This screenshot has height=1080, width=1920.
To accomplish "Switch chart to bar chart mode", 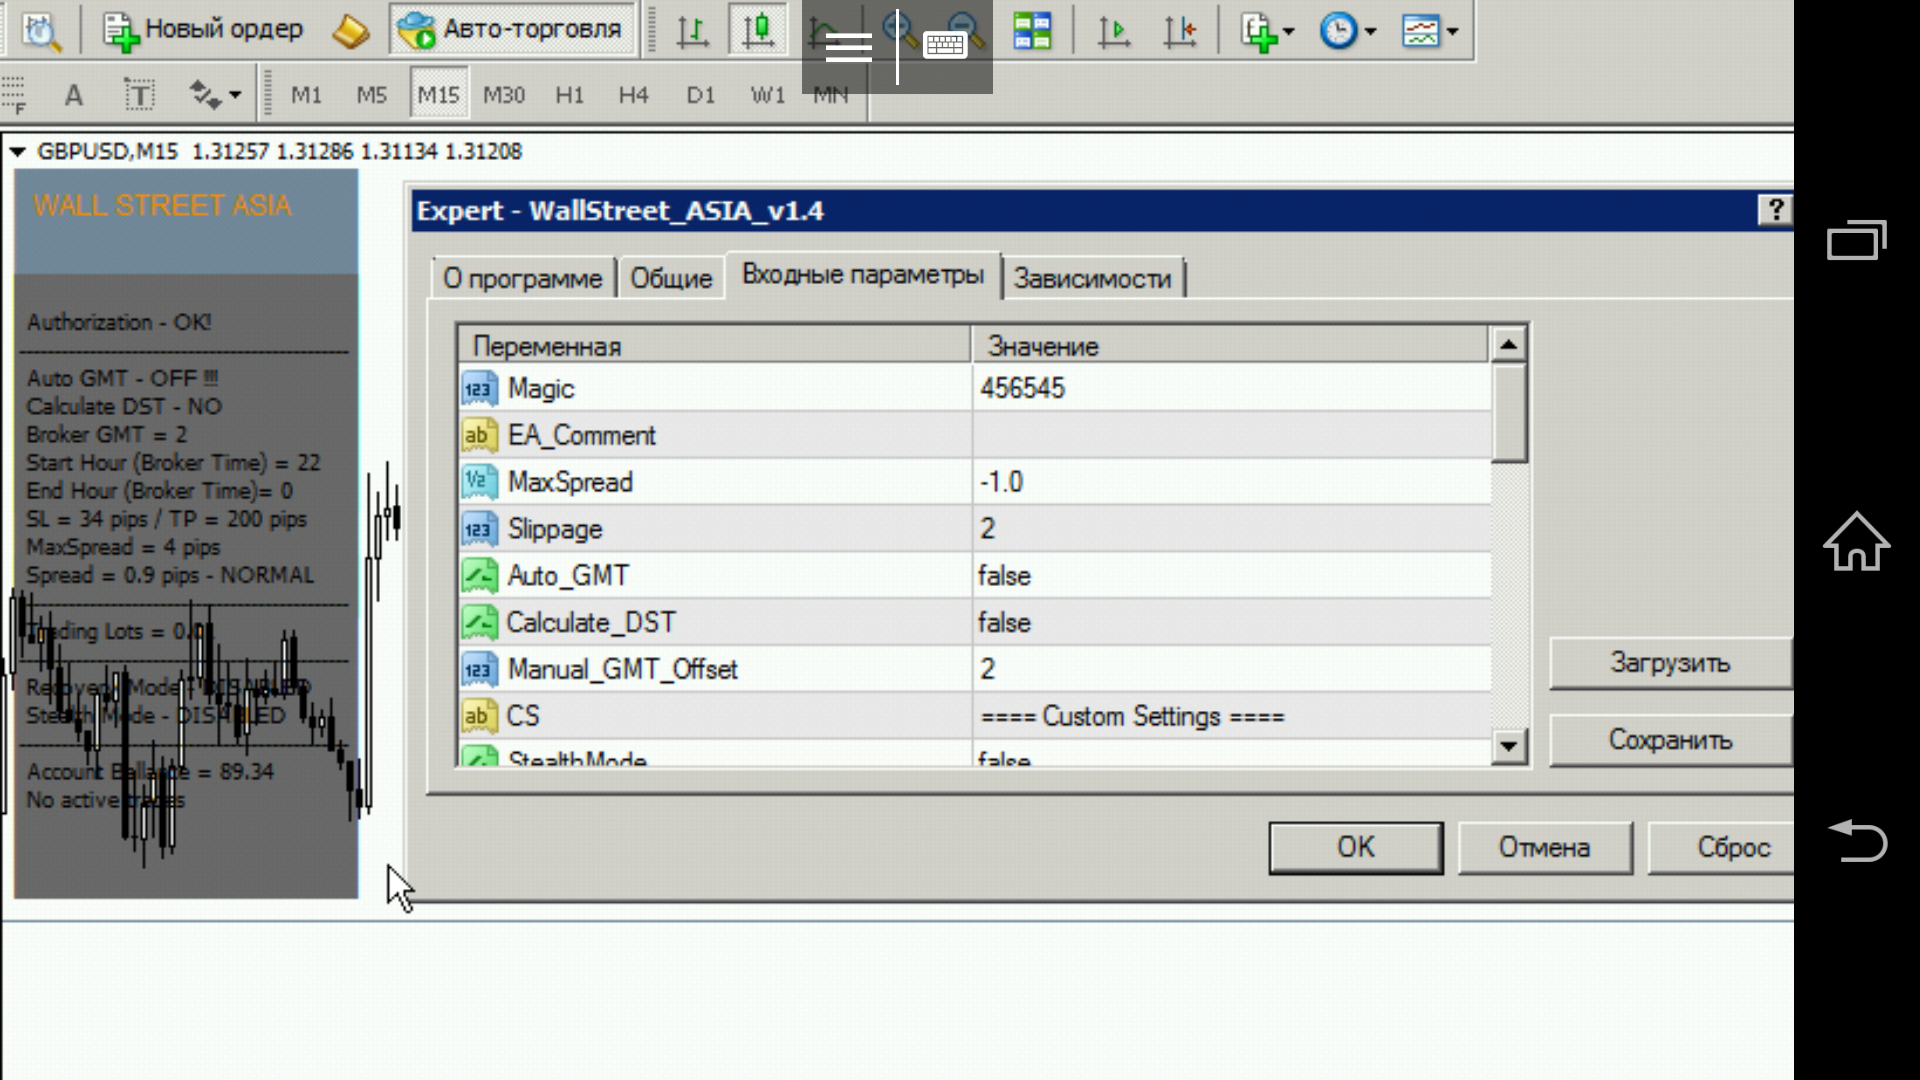I will point(692,30).
